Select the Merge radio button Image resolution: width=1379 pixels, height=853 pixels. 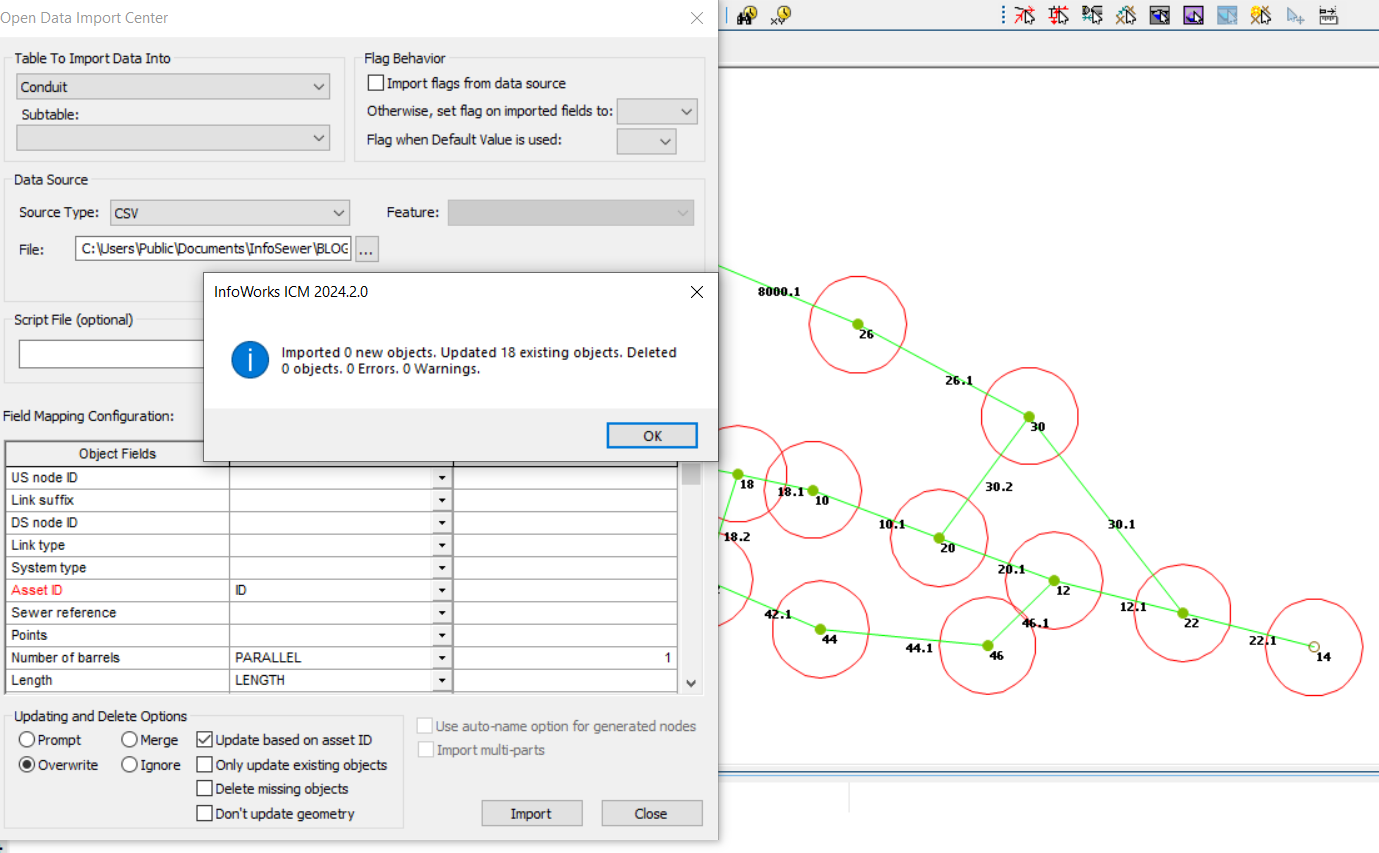[x=131, y=740]
